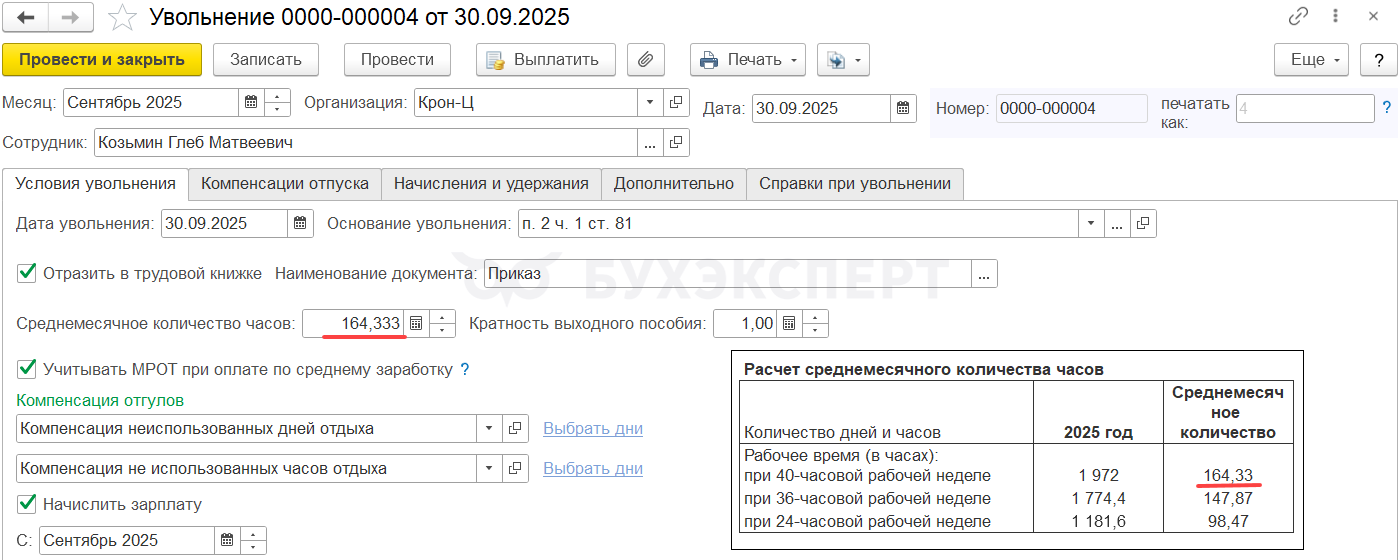
Task: Switch to Компенсации отпуска tab
Action: click(285, 184)
